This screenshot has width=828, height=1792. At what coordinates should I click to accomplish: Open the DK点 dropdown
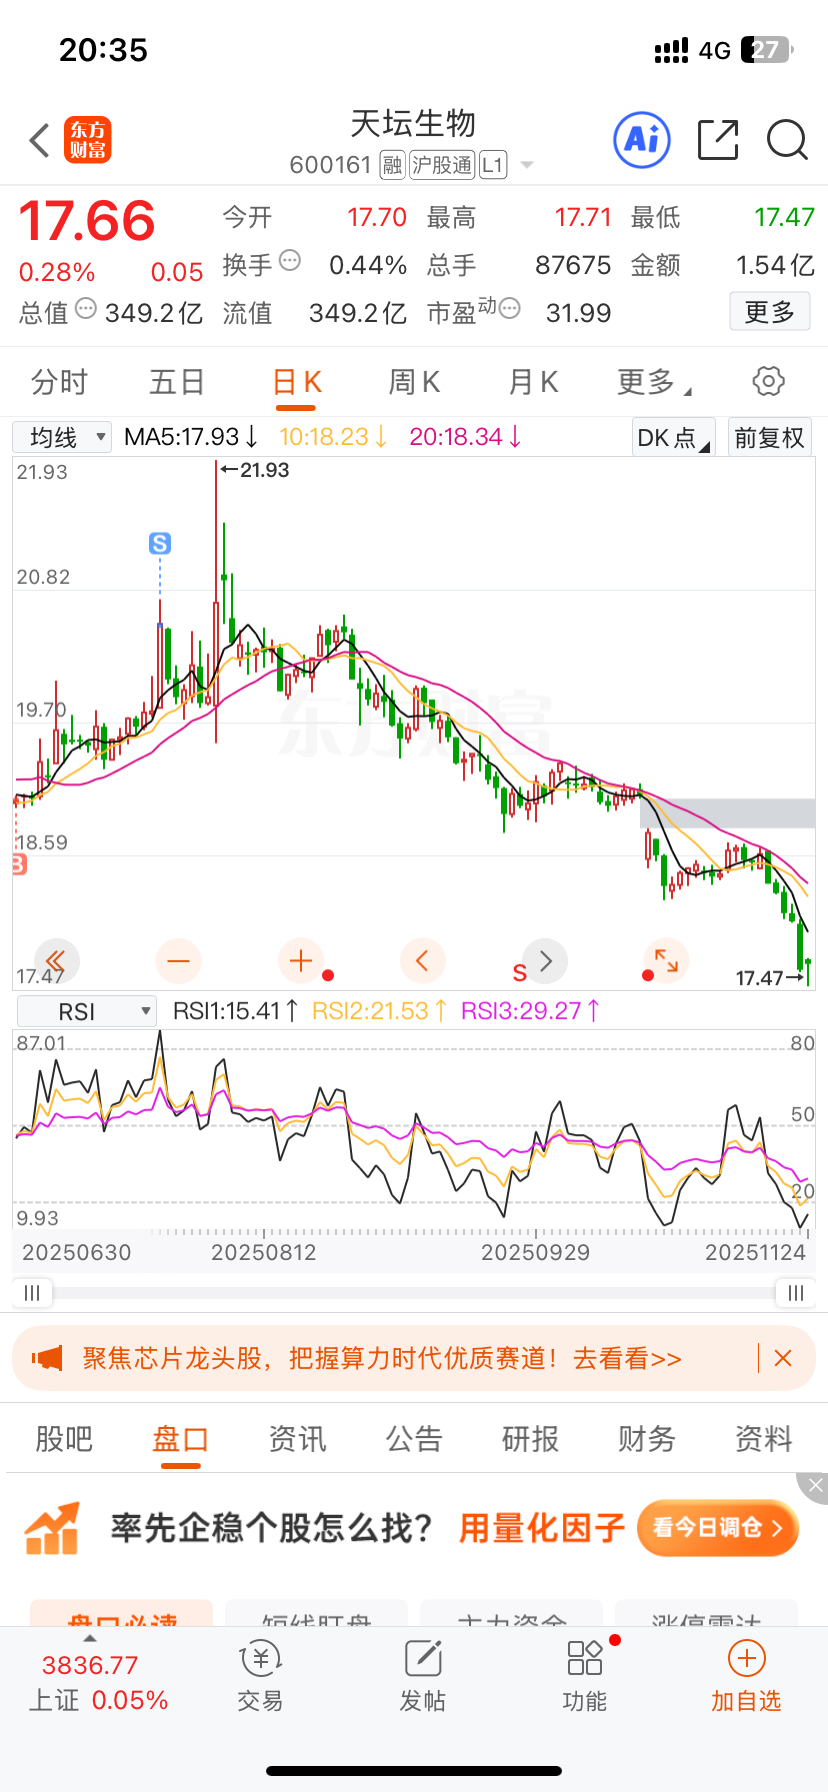(674, 437)
